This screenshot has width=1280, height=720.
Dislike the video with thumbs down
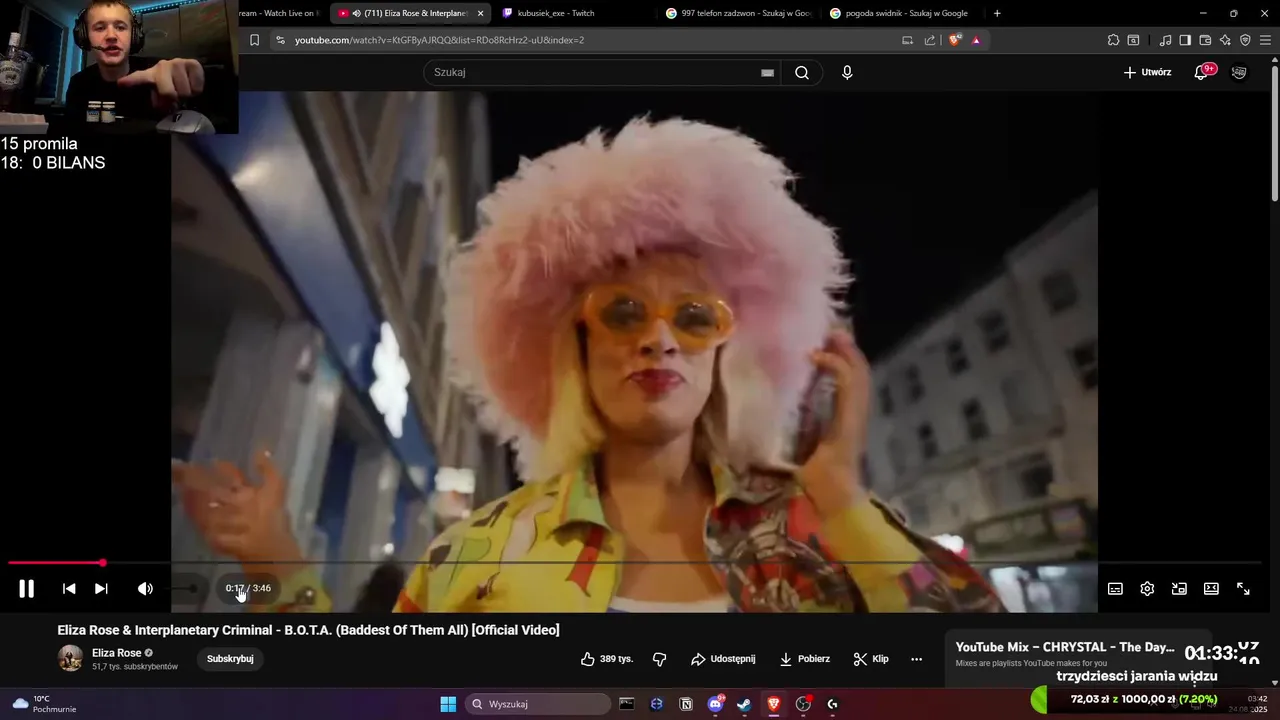pyautogui.click(x=659, y=659)
